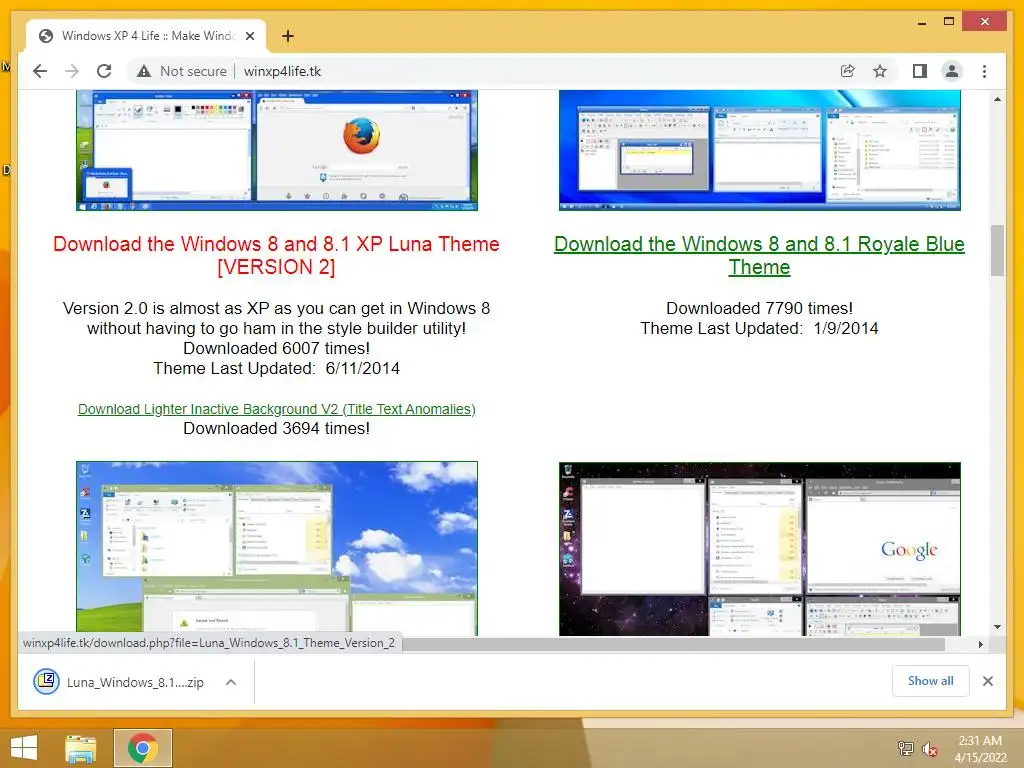Open the green theme blue-sky screenshot thumbnail
The image size is (1024, 768).
(277, 549)
